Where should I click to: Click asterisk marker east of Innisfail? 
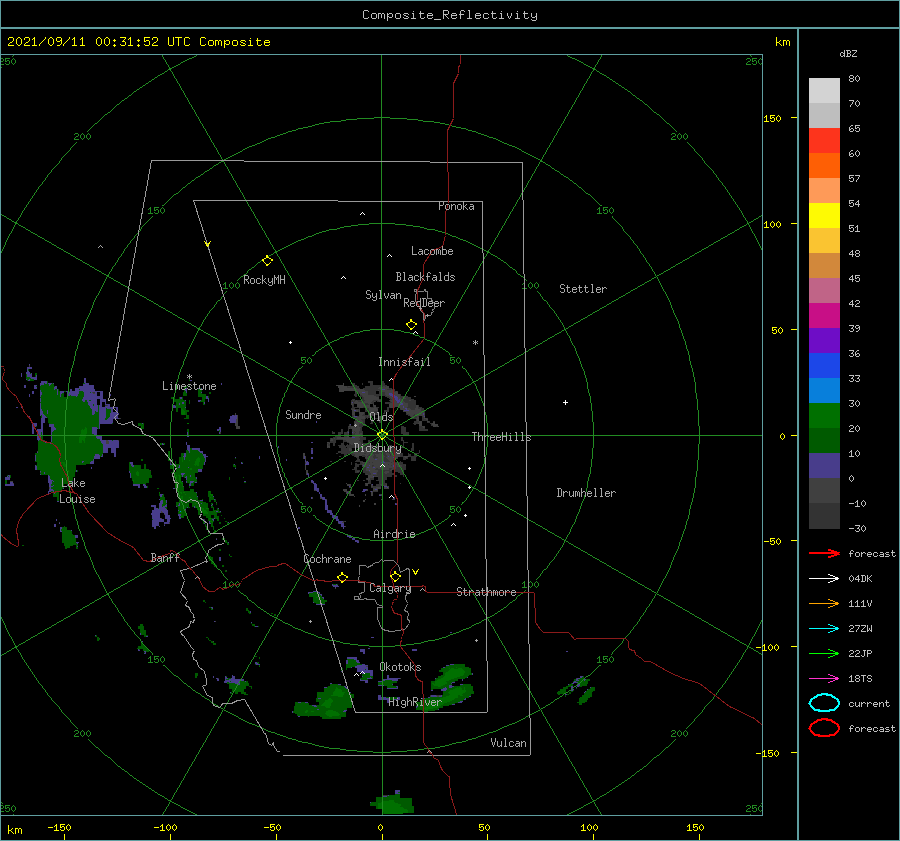coord(475,343)
